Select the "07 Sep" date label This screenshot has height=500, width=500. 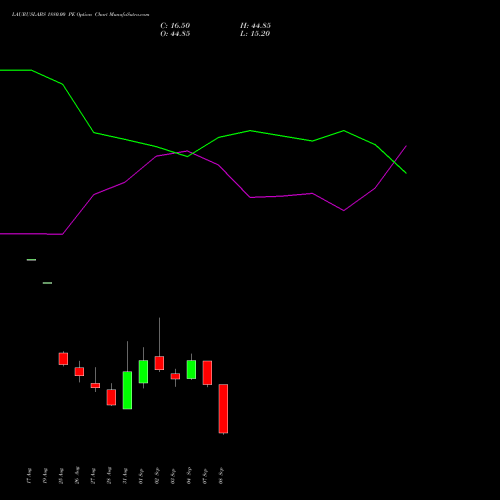pyautogui.click(x=205, y=476)
